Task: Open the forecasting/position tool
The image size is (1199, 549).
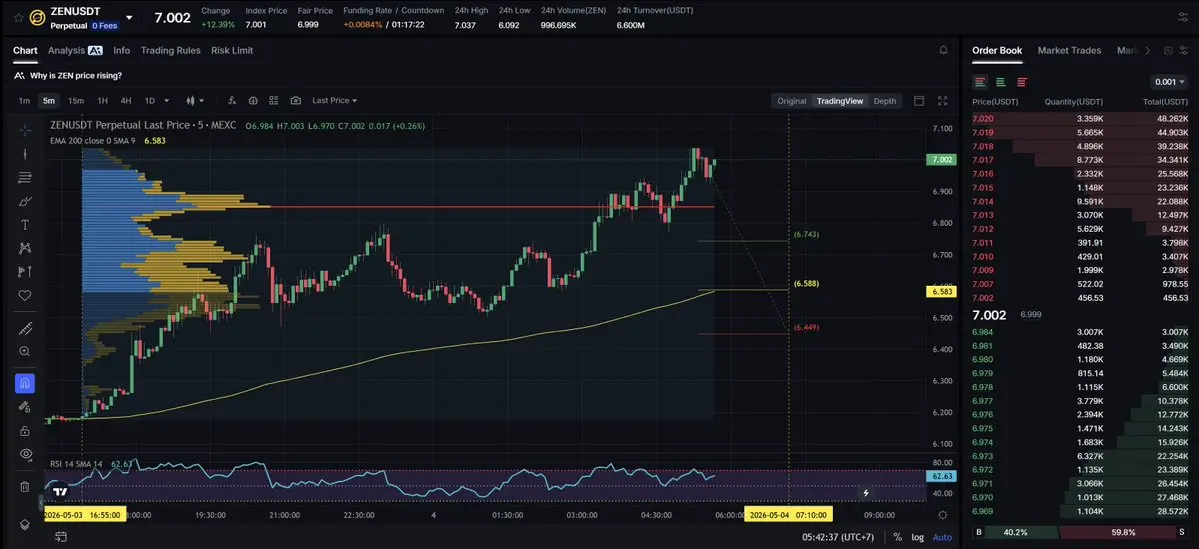Action: pos(24,271)
